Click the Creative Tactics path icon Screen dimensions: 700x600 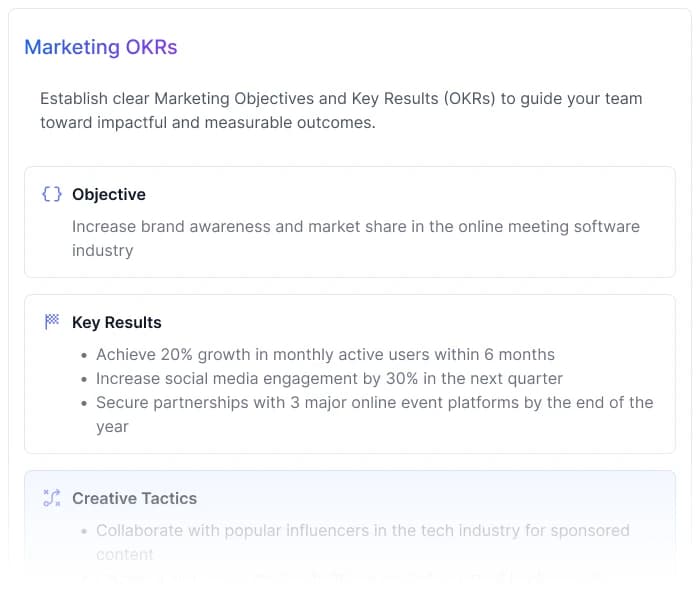pyautogui.click(x=52, y=498)
